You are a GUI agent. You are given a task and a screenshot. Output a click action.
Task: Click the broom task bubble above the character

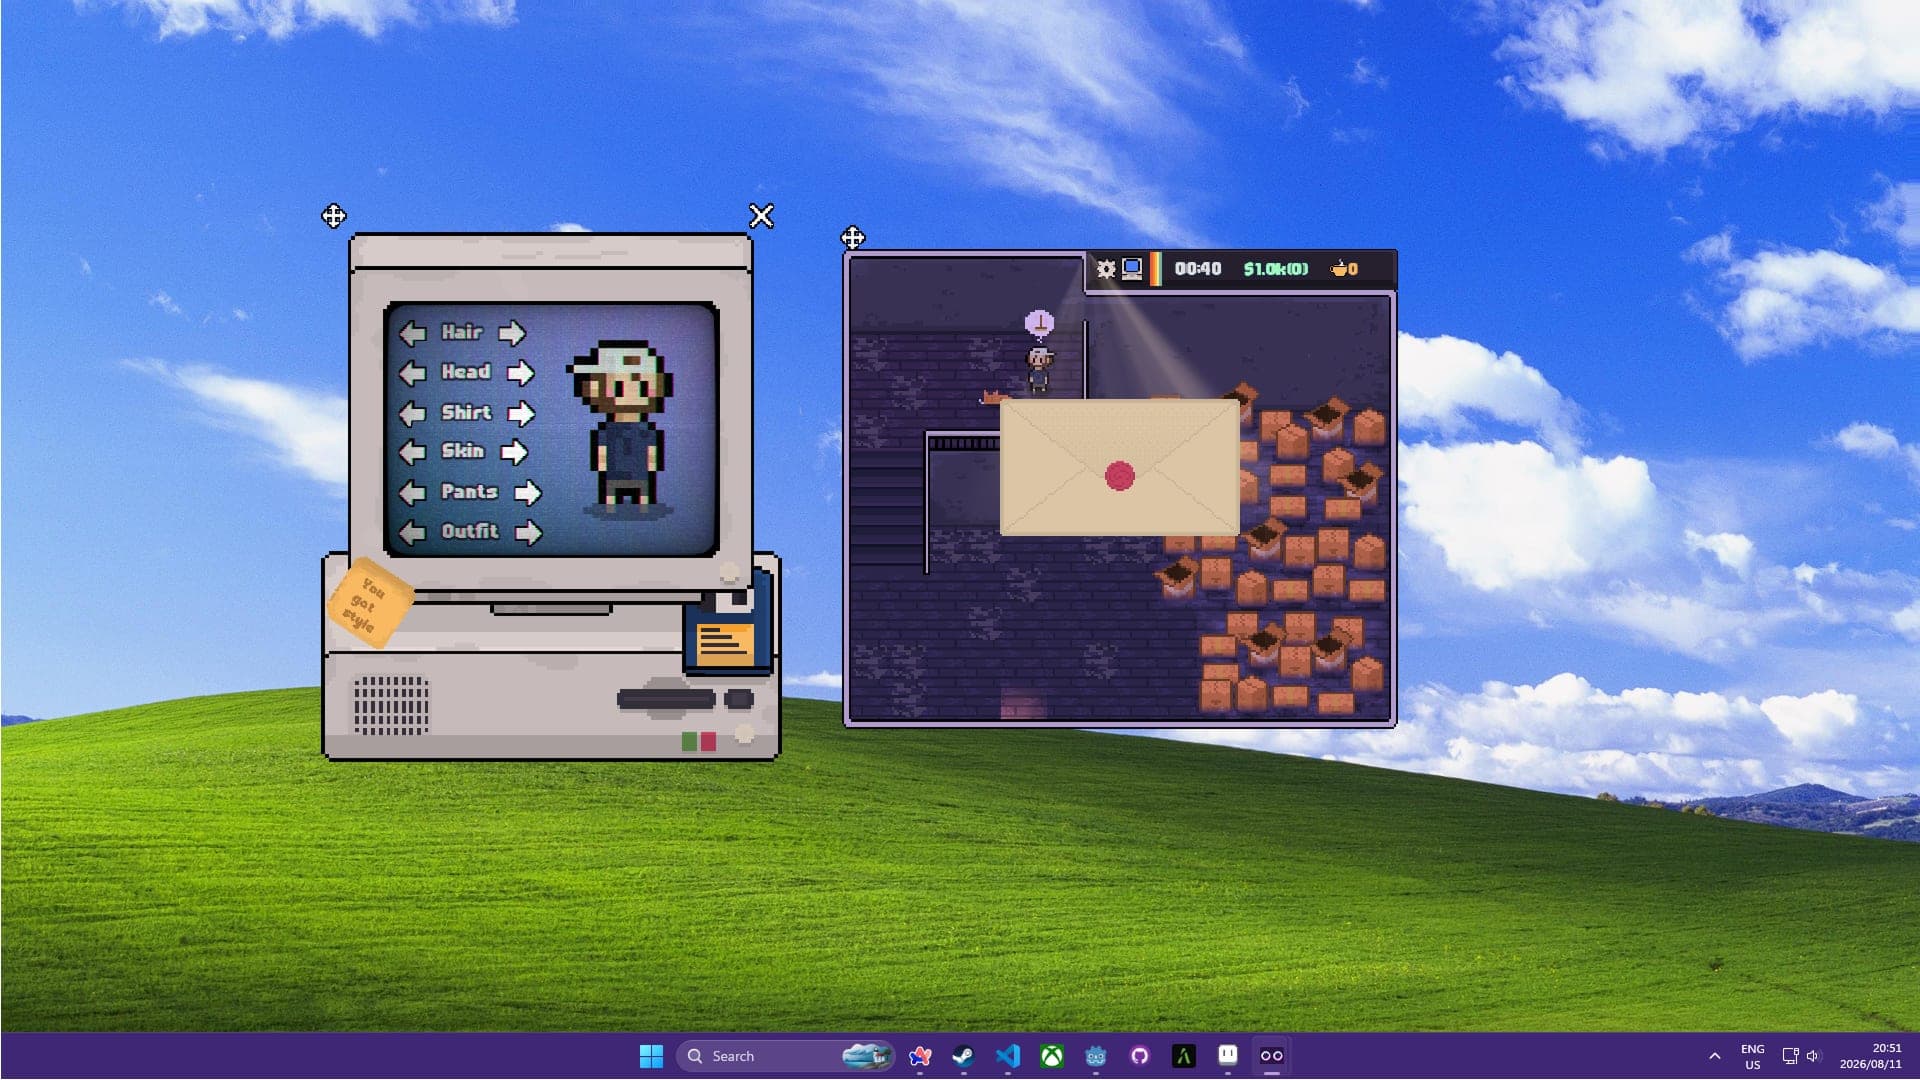pyautogui.click(x=1040, y=324)
